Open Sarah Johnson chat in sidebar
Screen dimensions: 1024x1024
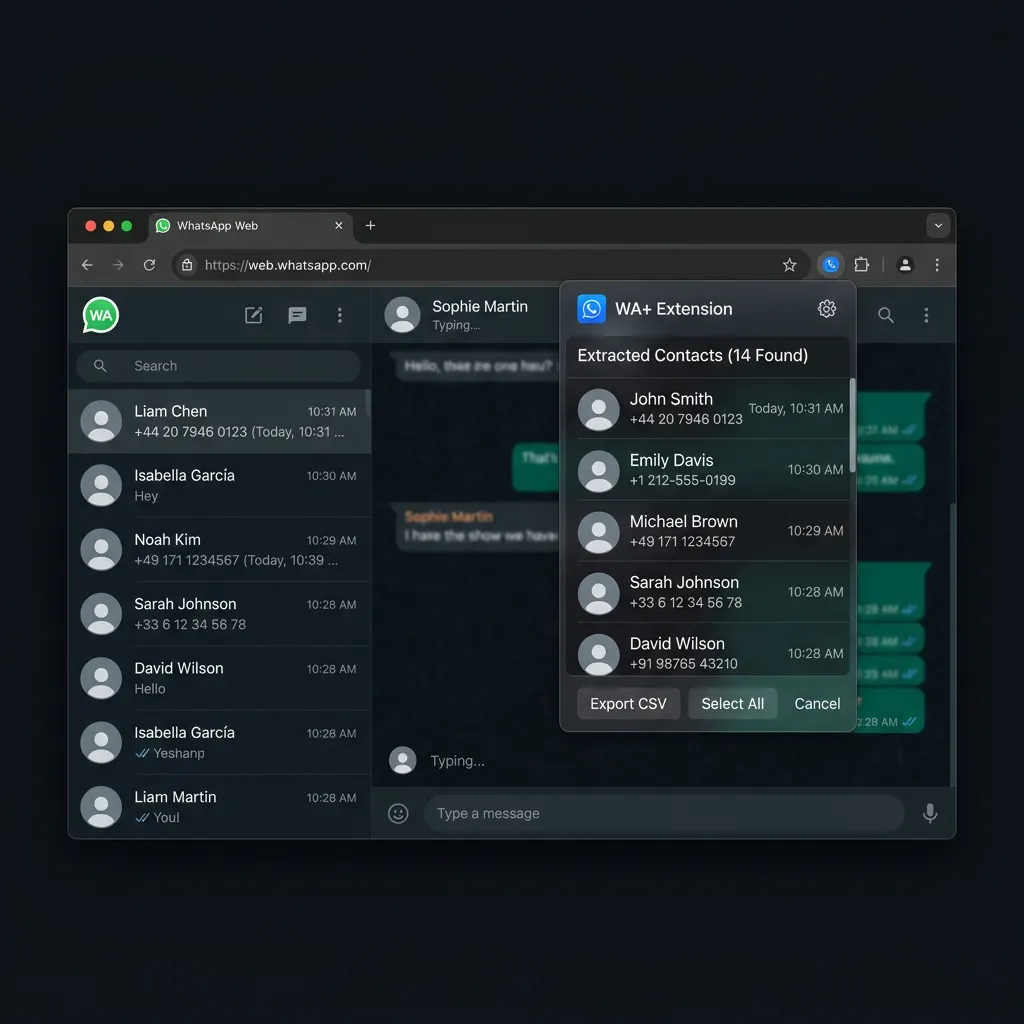tap(219, 614)
